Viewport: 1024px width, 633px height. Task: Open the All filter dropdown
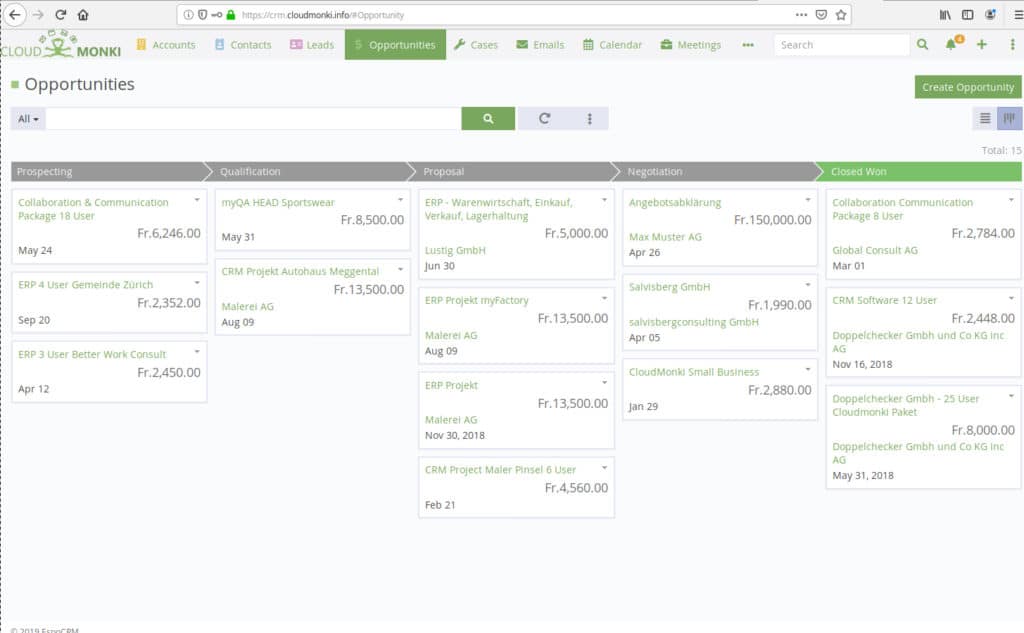pyautogui.click(x=28, y=118)
